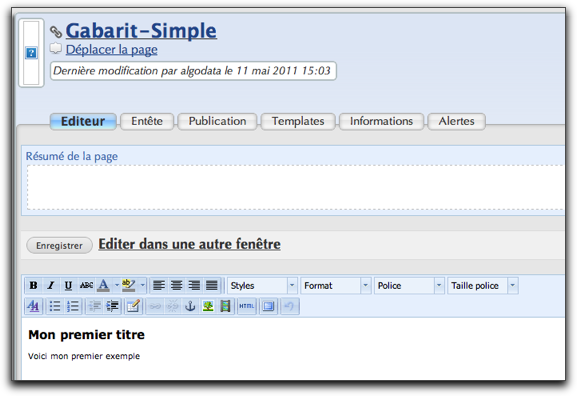Open the Publication tab
The height and width of the screenshot is (396, 577).
click(217, 121)
